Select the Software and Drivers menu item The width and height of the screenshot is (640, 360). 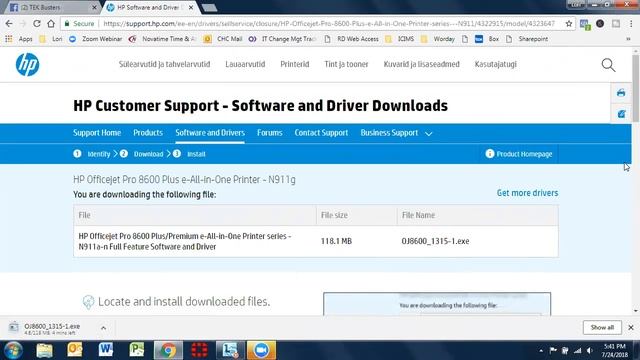pos(210,133)
